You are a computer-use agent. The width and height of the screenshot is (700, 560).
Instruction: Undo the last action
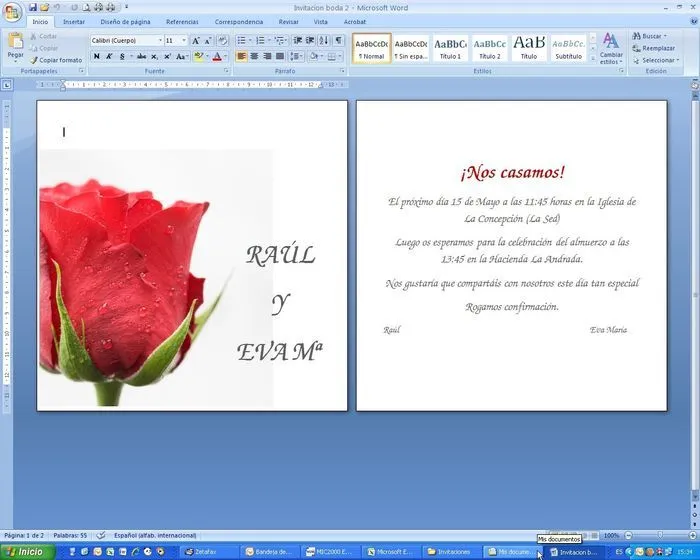coord(57,7)
